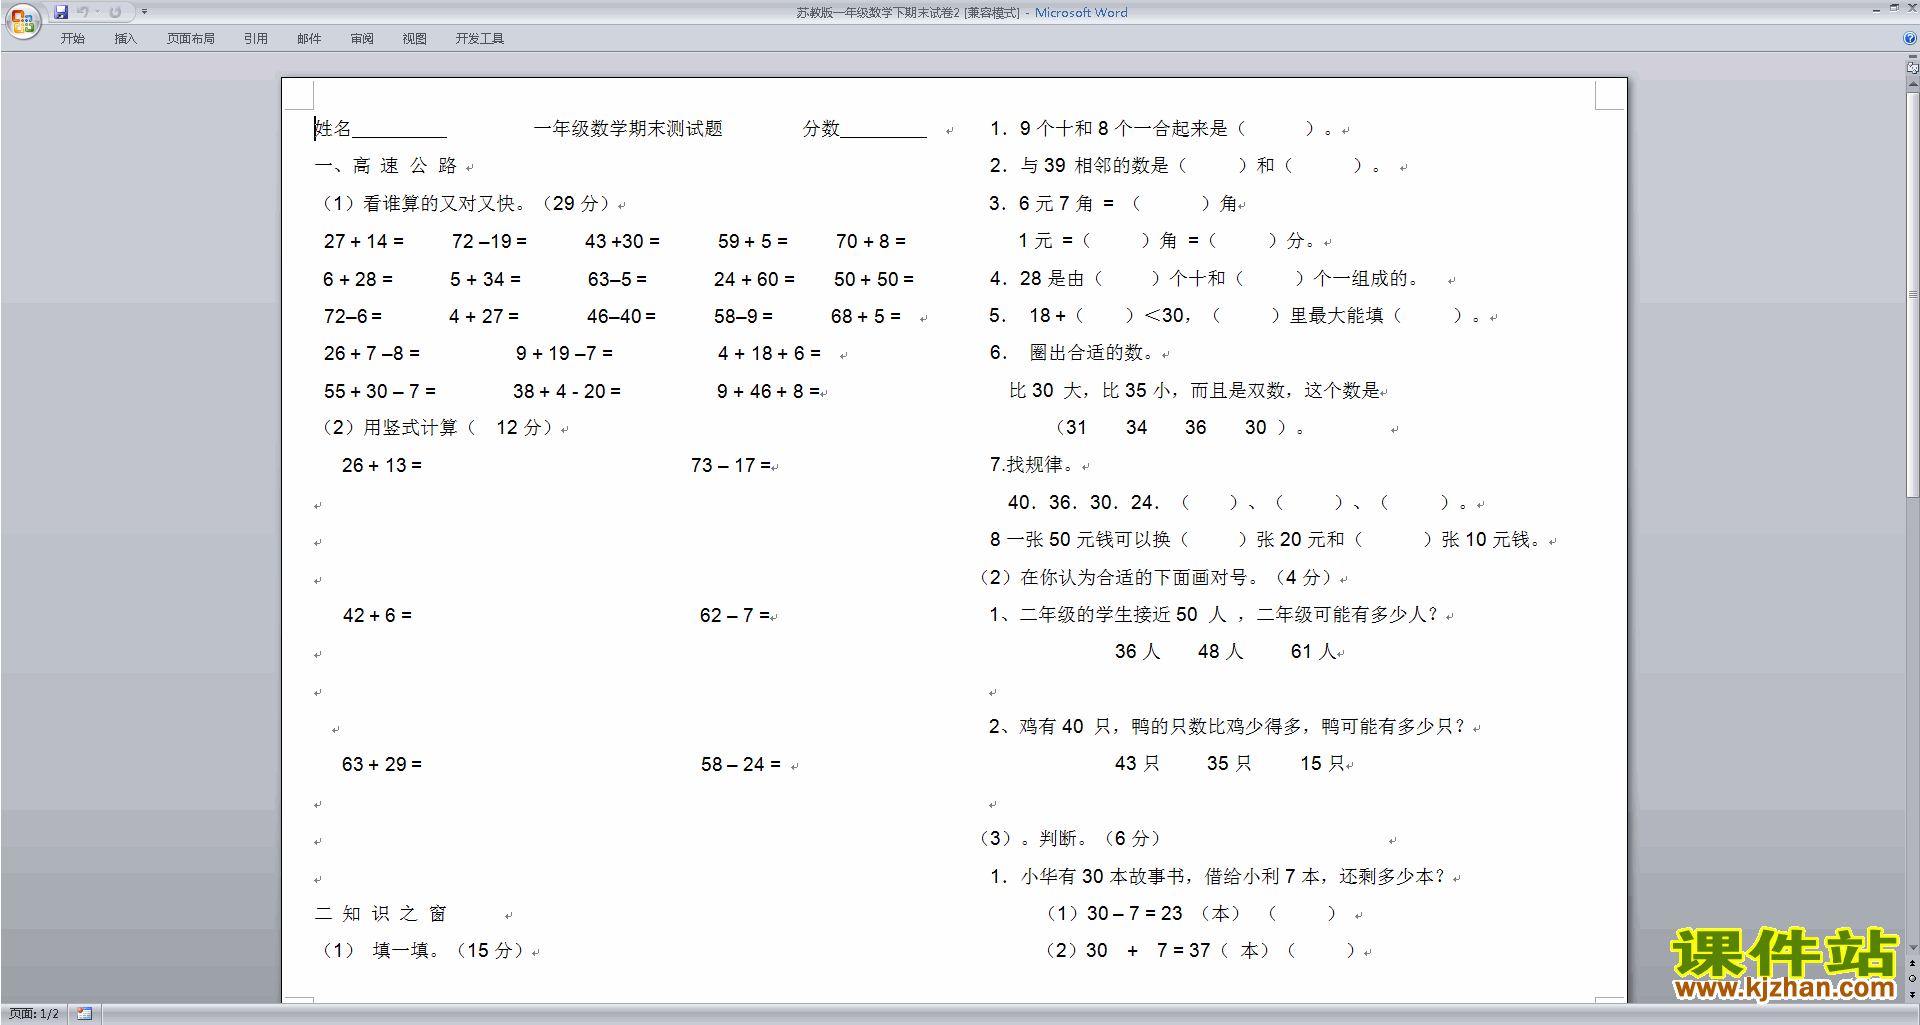Image resolution: width=1920 pixels, height=1025 pixels.
Task: Click the vertical calculation 63 + 29 =
Action: (x=382, y=764)
